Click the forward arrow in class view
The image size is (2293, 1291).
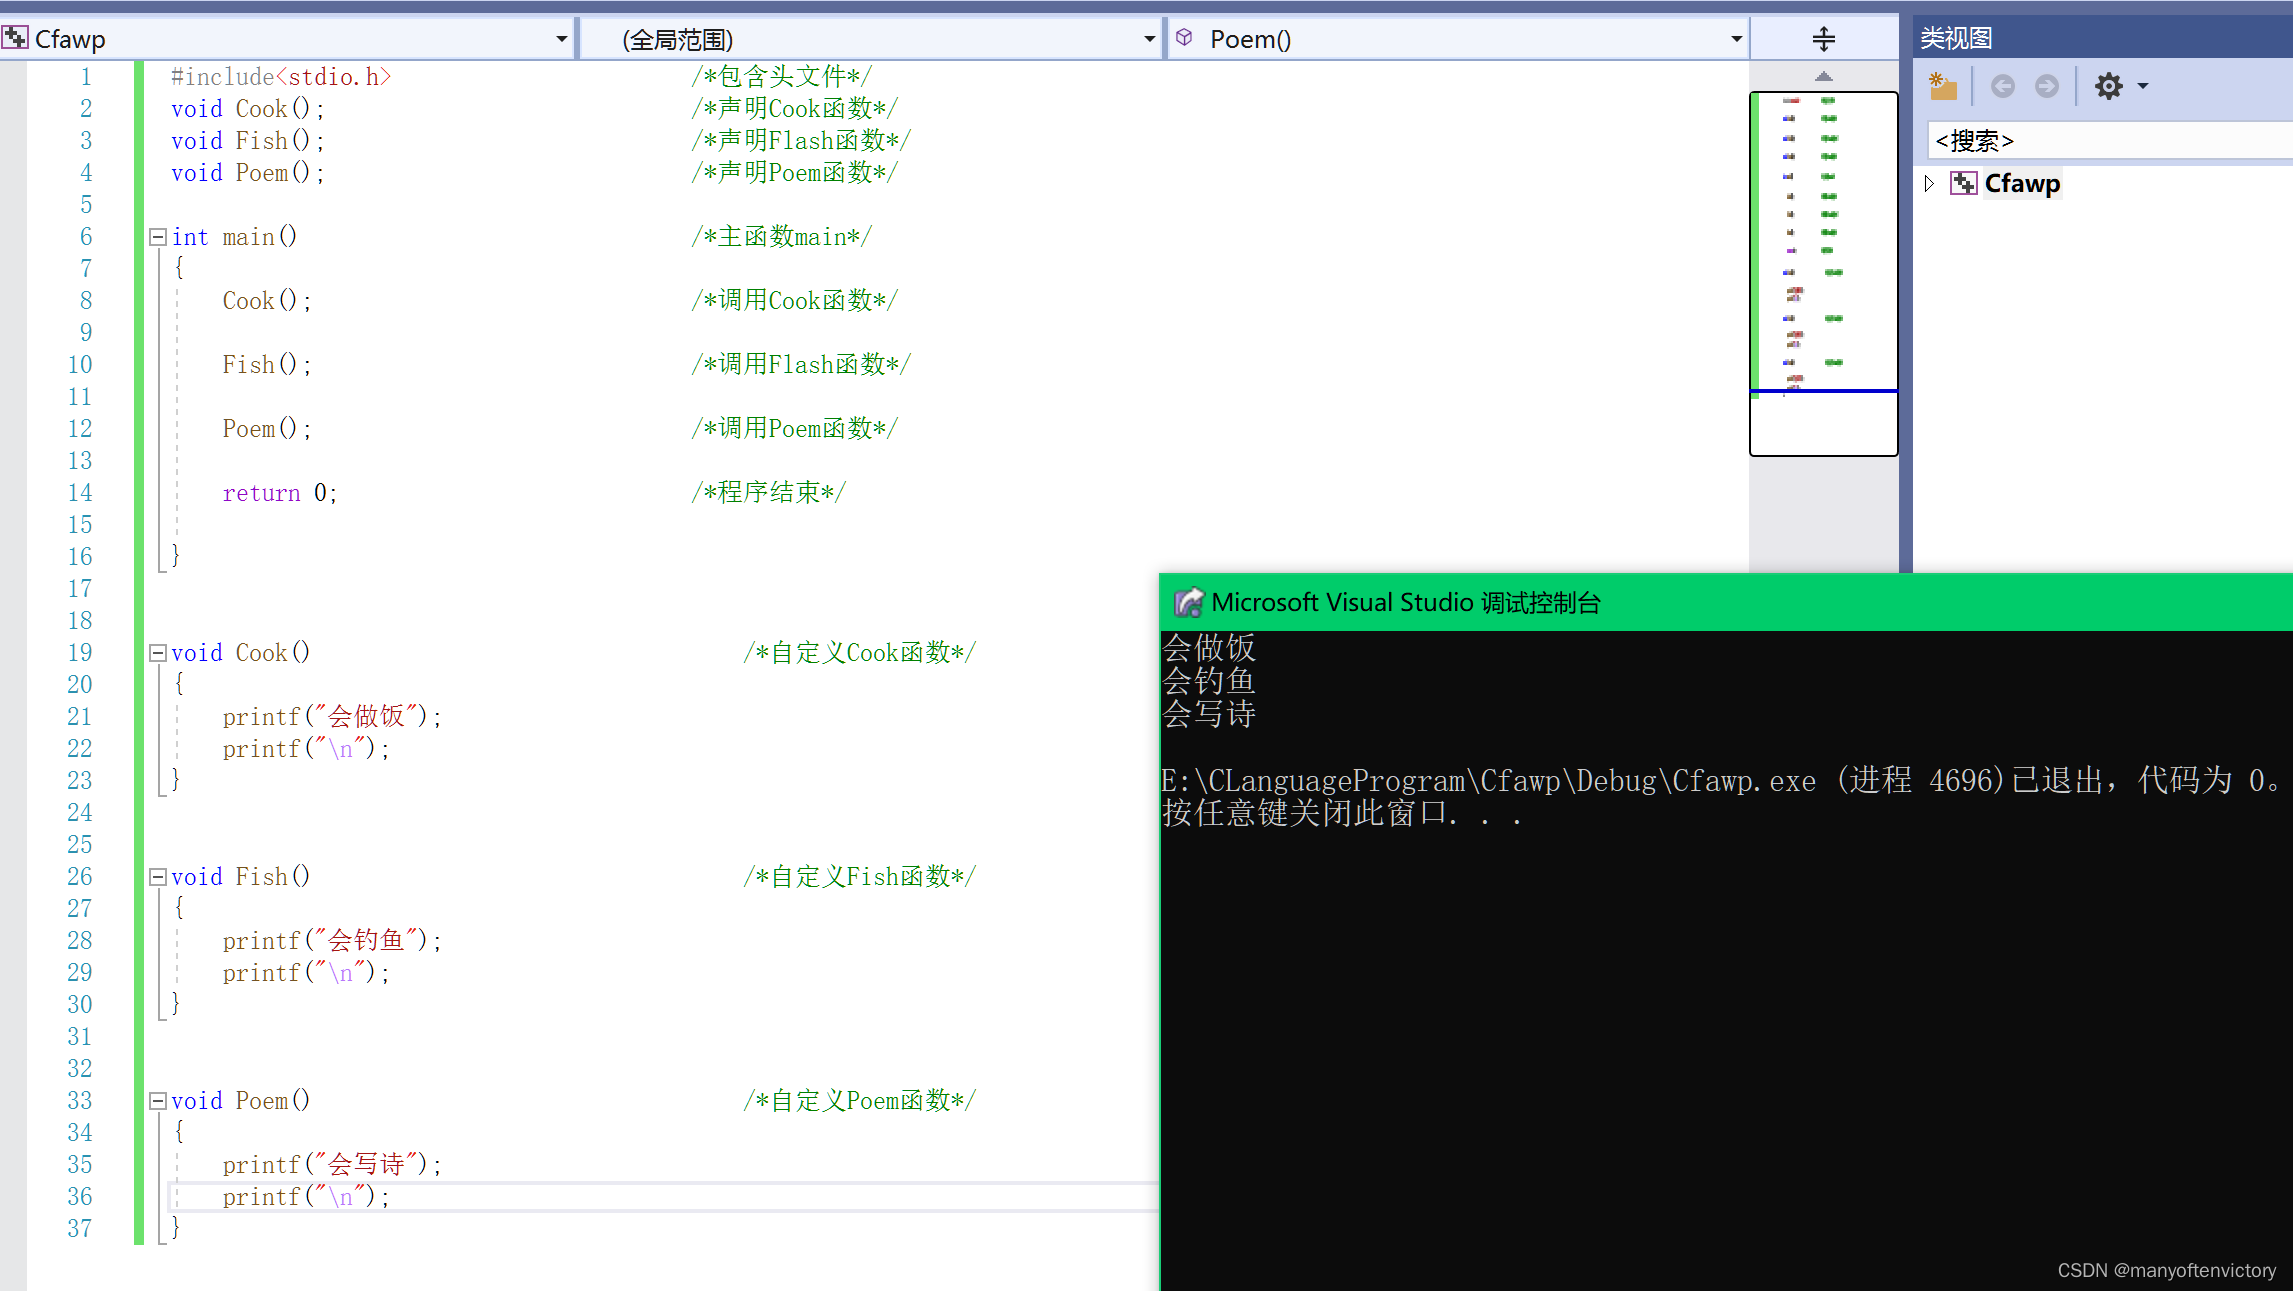(2047, 87)
